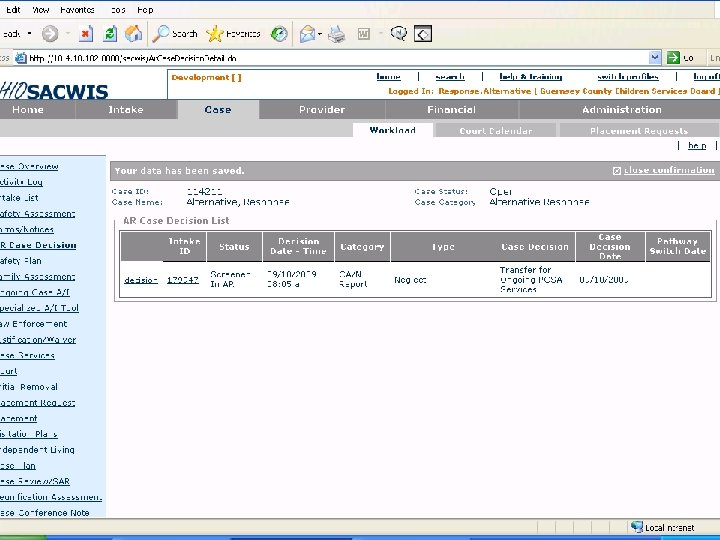Screen dimensions: 720x540
Task: Open the address bar dropdown arrow
Action: (x=655, y=57)
